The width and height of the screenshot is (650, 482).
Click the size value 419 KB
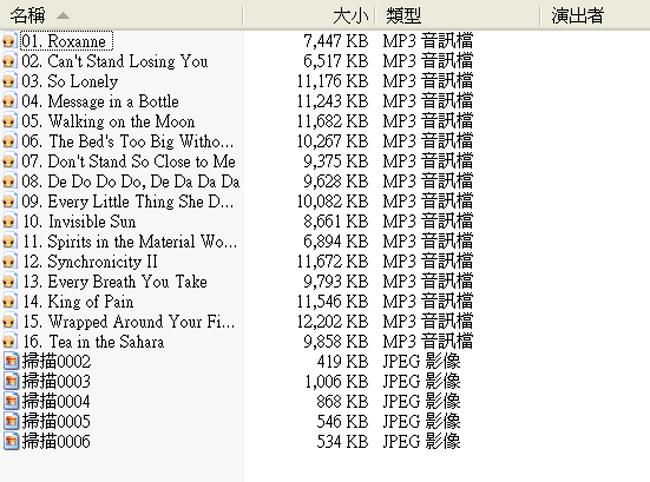pyautogui.click(x=343, y=361)
